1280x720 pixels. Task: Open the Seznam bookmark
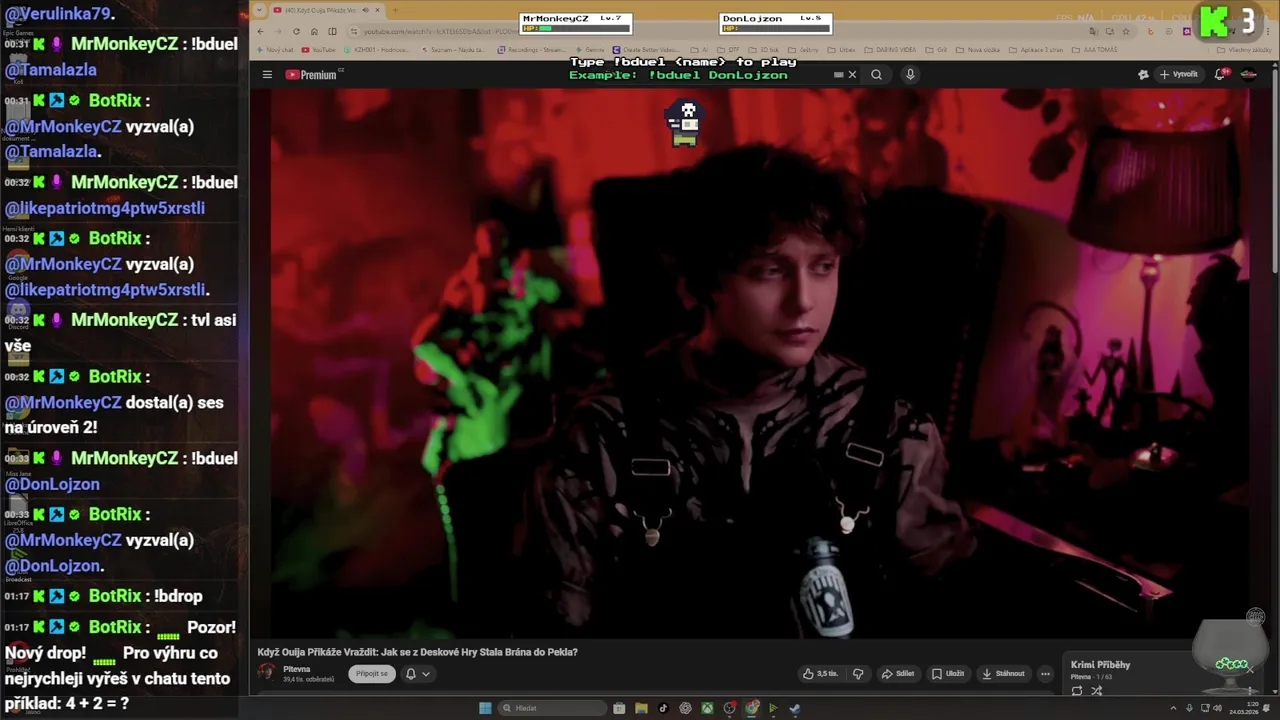click(x=453, y=50)
